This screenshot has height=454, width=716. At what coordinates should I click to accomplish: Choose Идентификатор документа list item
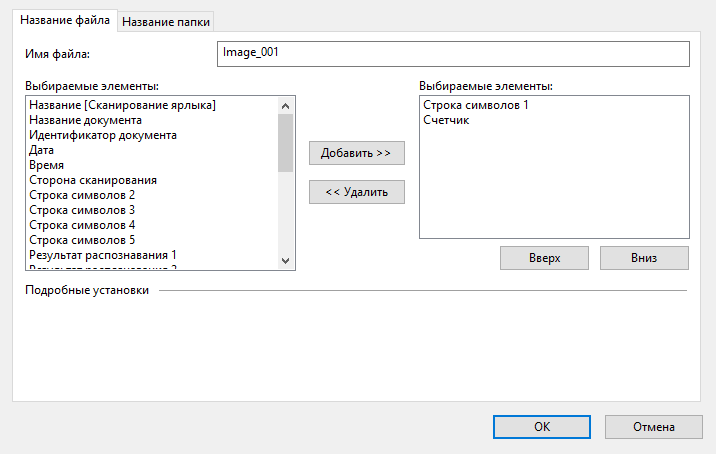click(103, 135)
